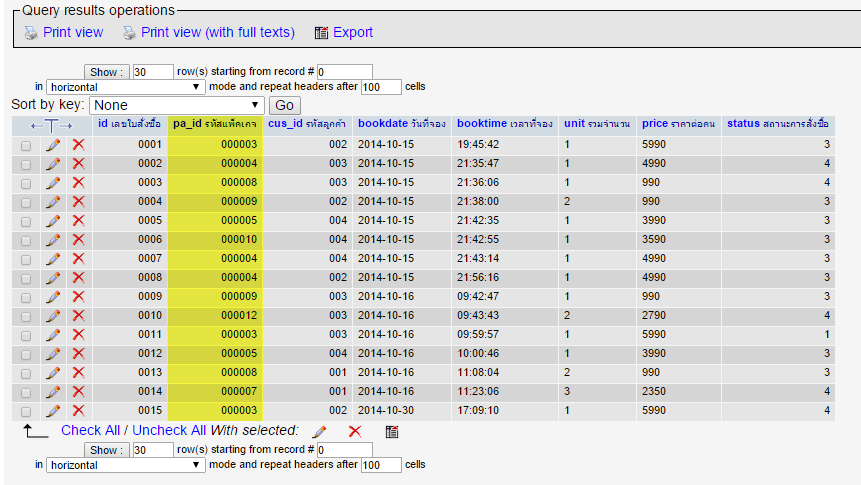Check the checkbox for row 0003

(26, 183)
